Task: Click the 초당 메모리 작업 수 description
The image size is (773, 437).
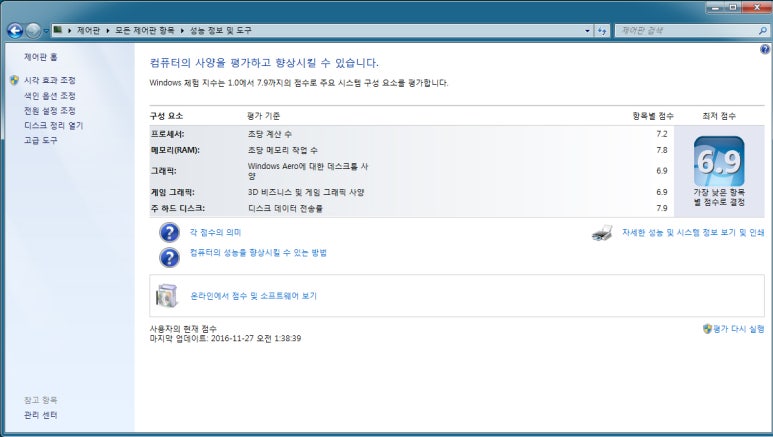Action: tap(282, 150)
